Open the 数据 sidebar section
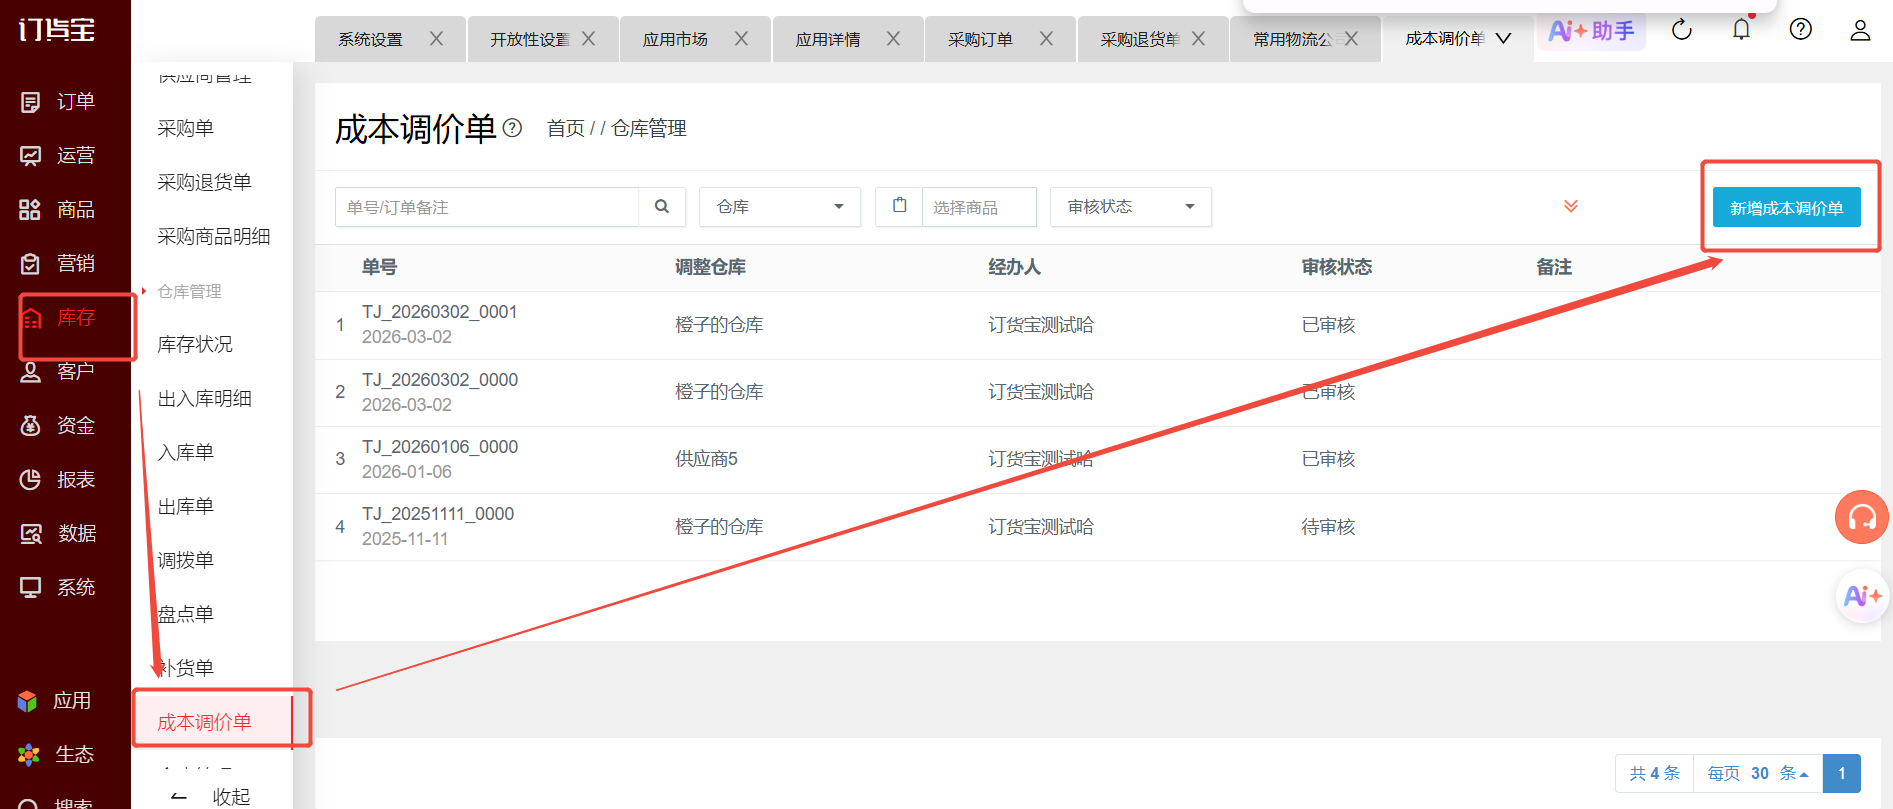 [x=58, y=534]
